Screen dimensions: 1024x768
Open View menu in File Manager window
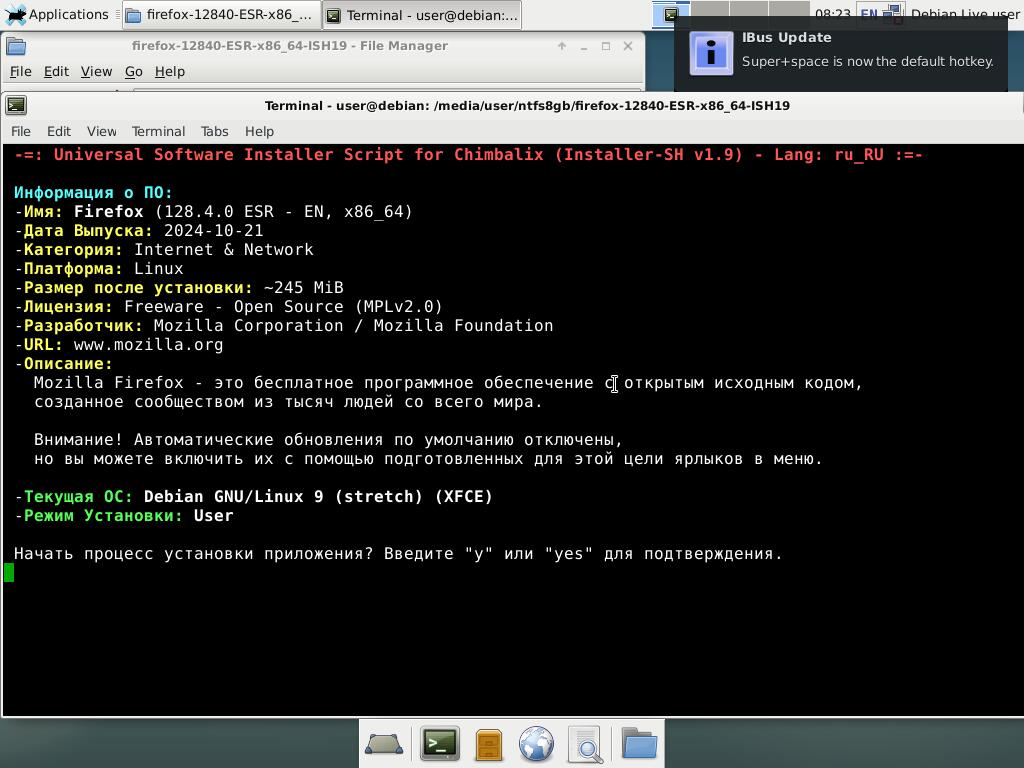pos(96,71)
